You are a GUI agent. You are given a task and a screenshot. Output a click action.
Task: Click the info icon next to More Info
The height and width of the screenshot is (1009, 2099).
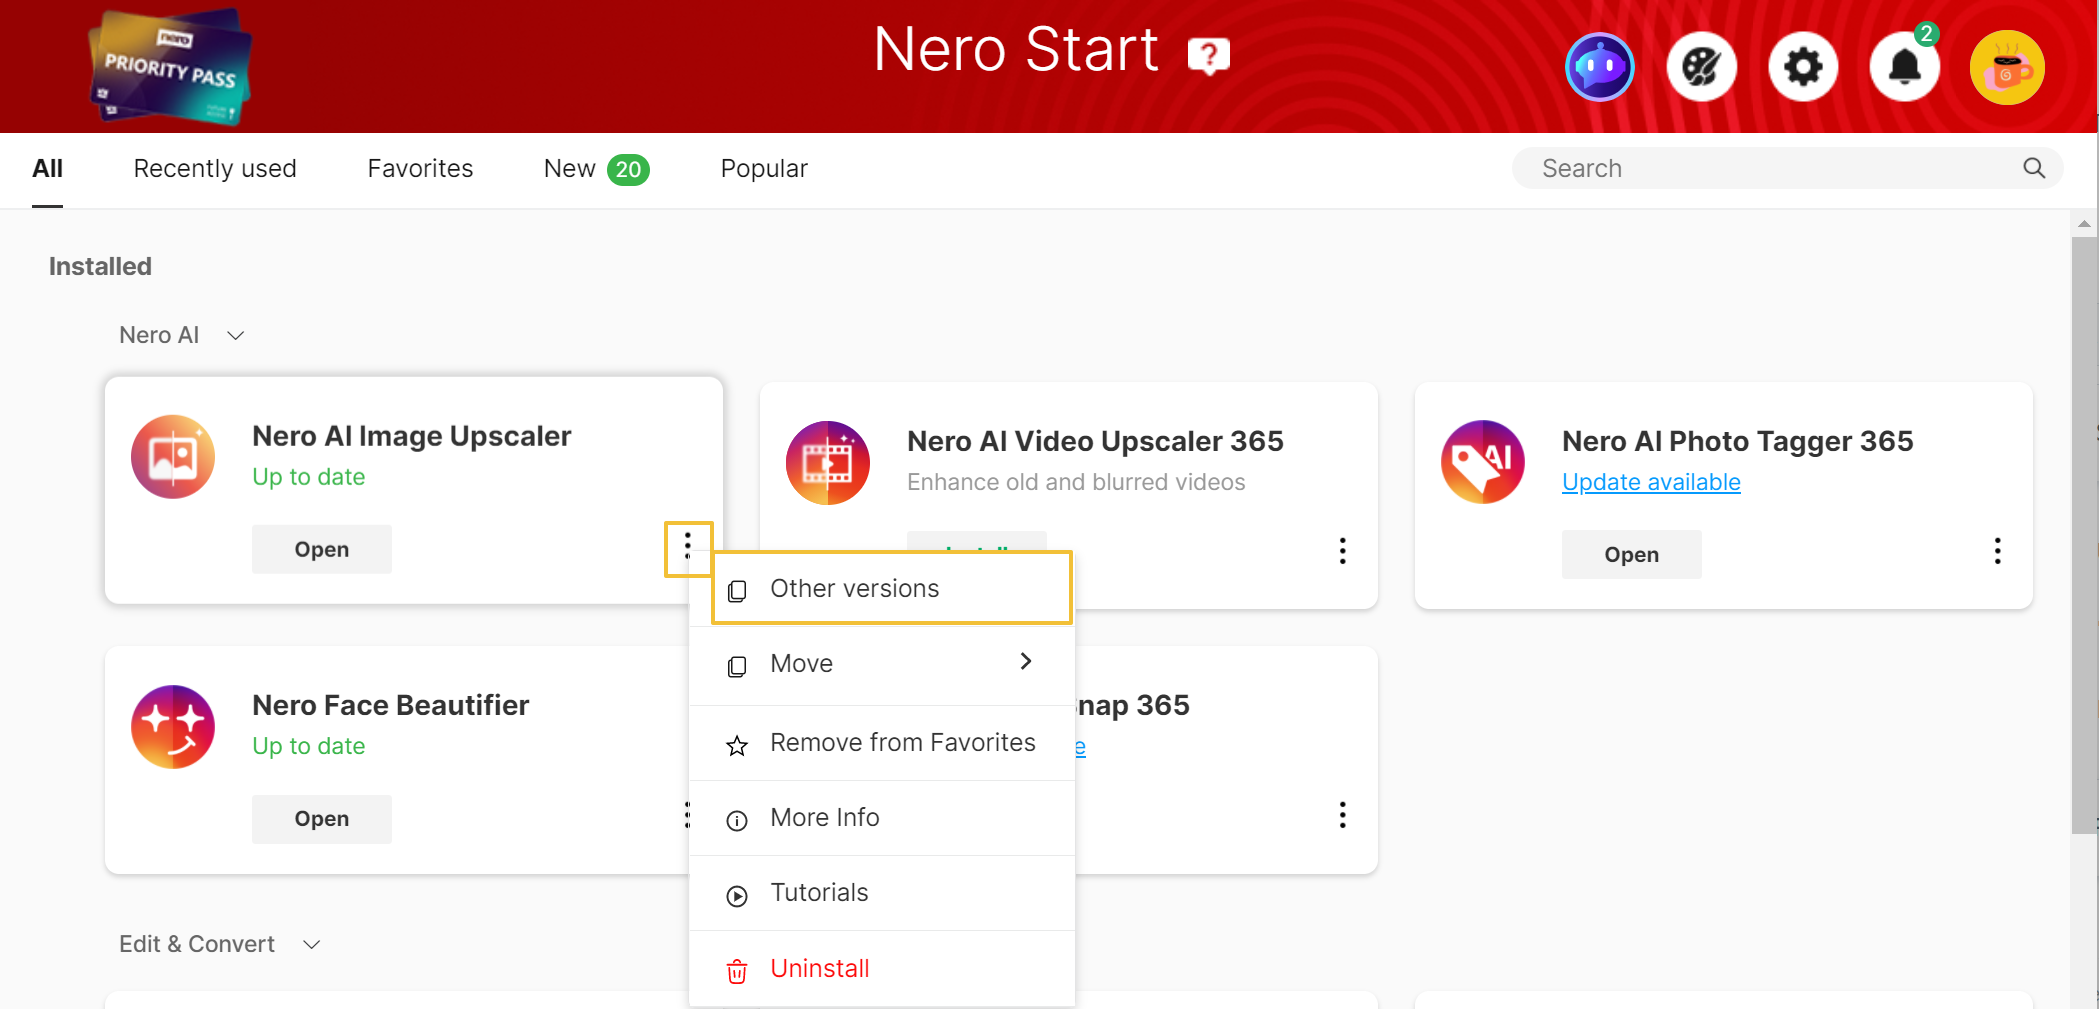coord(737,821)
